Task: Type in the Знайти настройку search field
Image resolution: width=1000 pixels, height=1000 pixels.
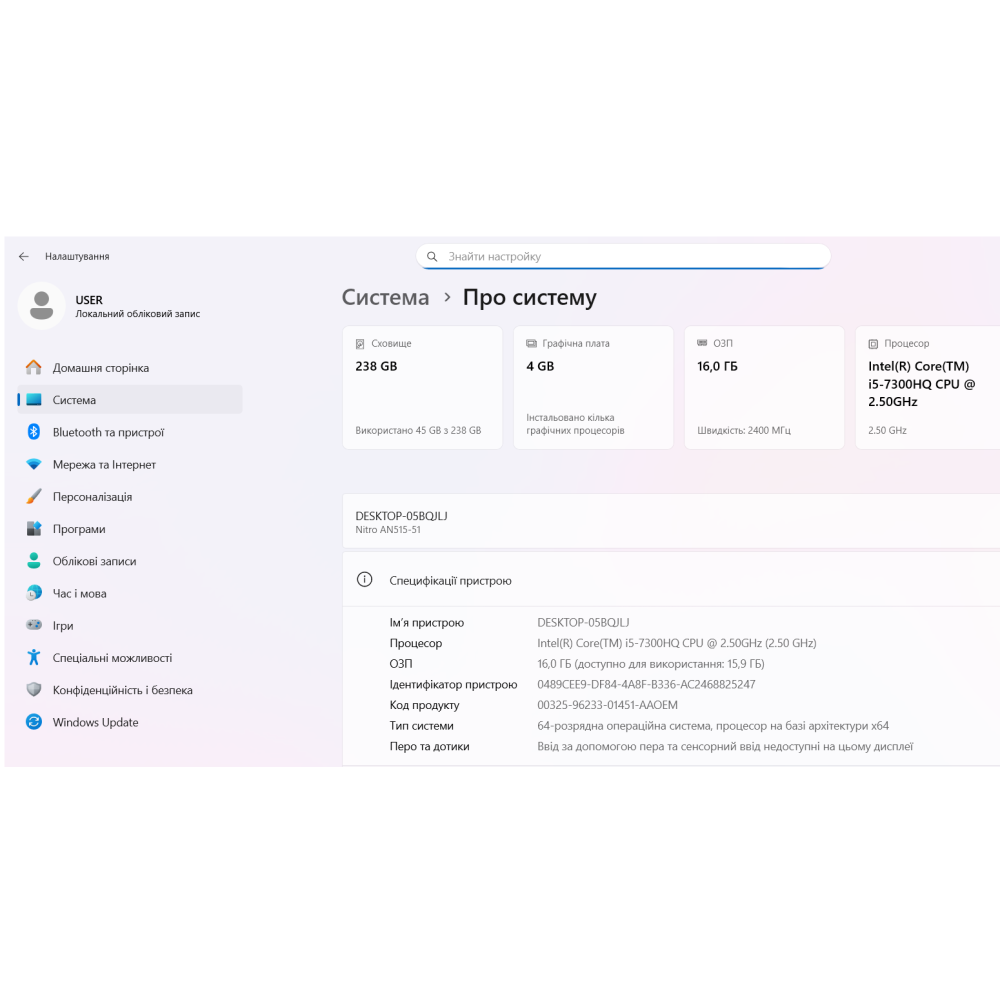Action: pos(630,257)
